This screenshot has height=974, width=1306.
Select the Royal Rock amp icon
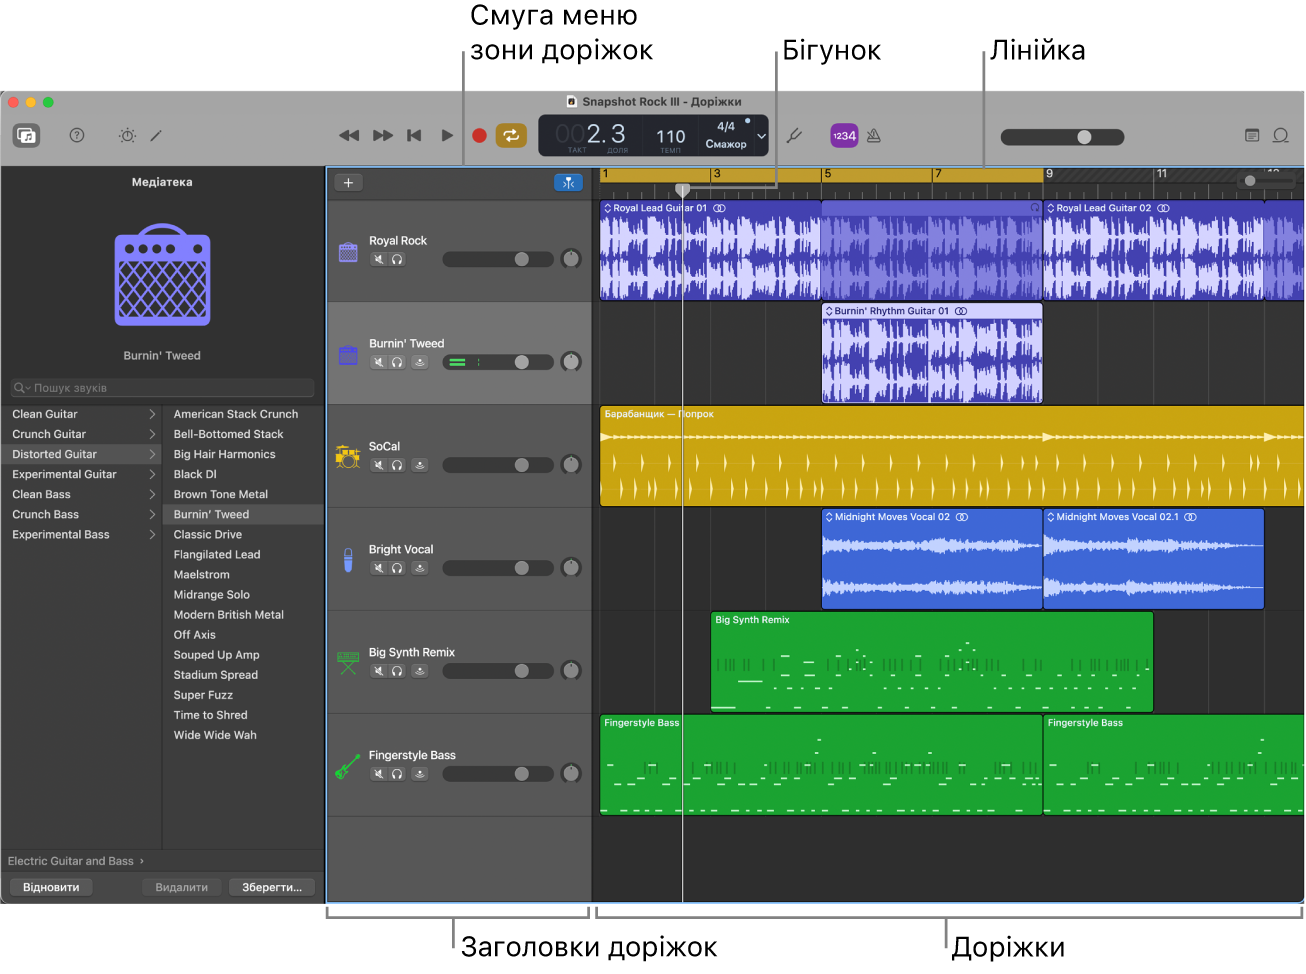point(348,252)
